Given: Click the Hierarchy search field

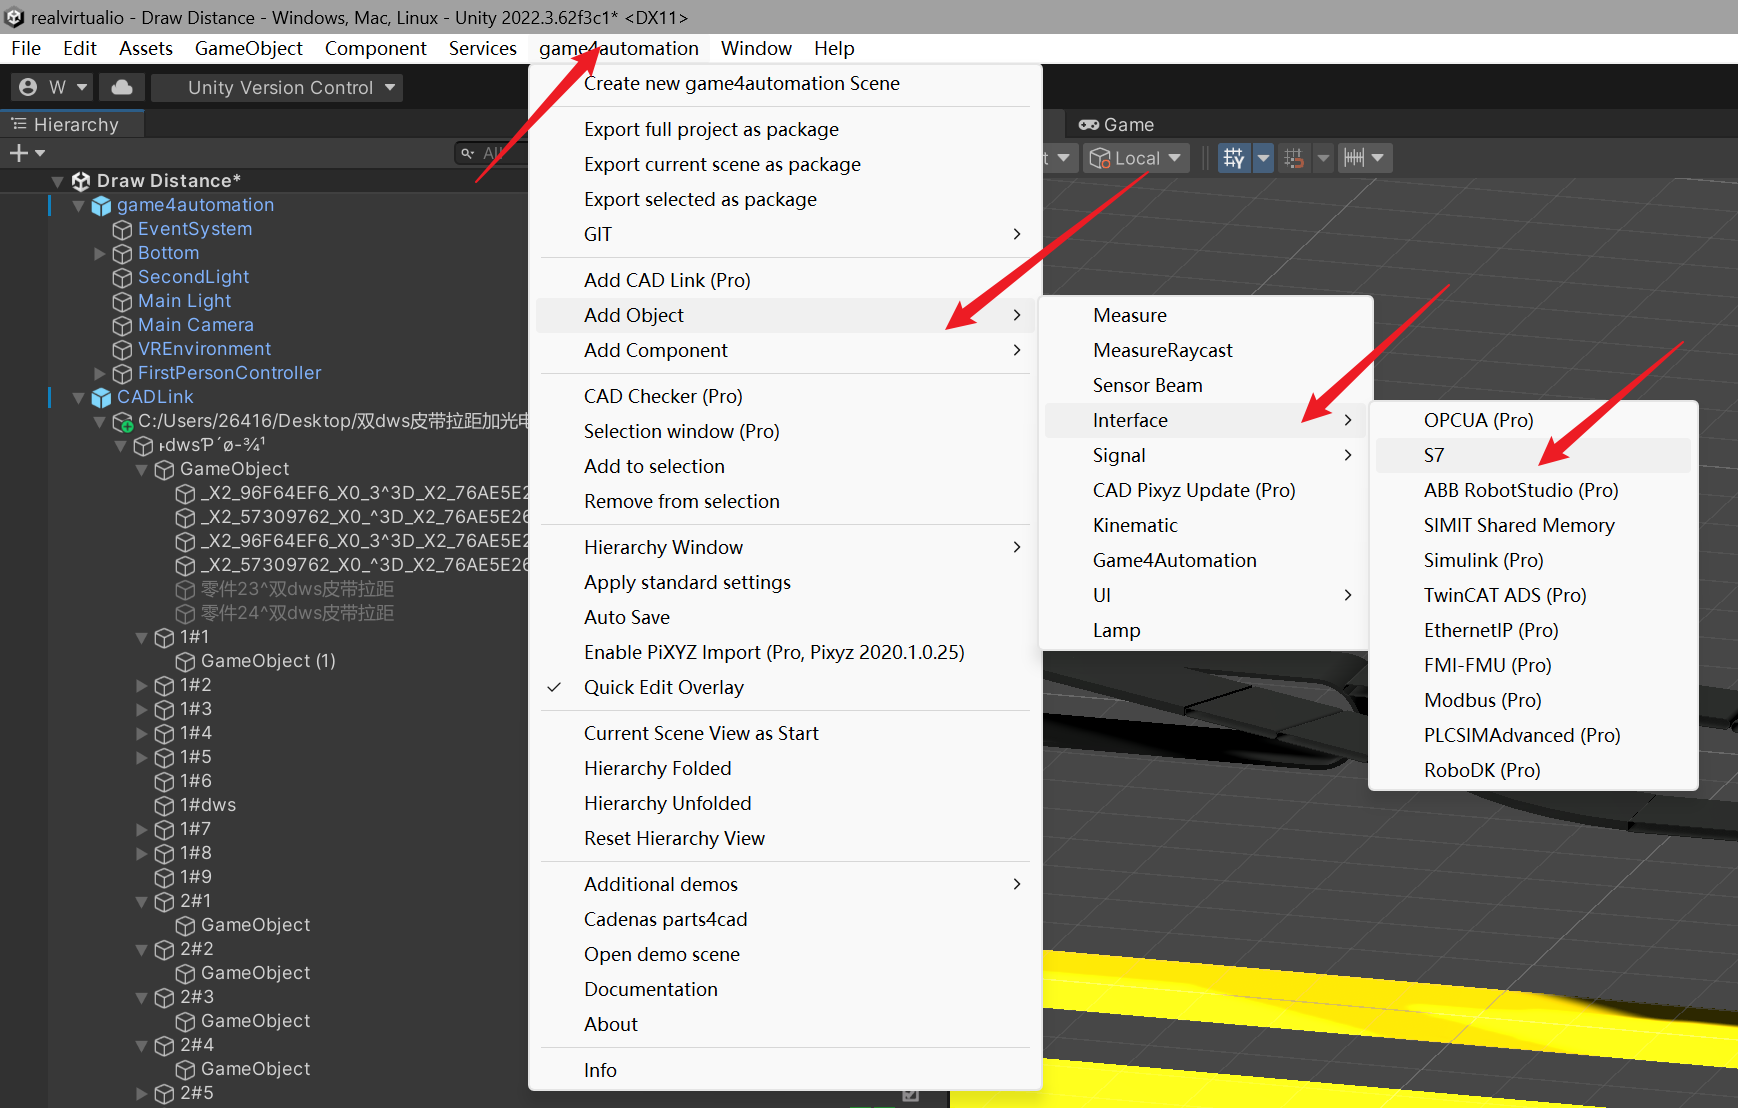Looking at the screenshot, I should pos(490,153).
